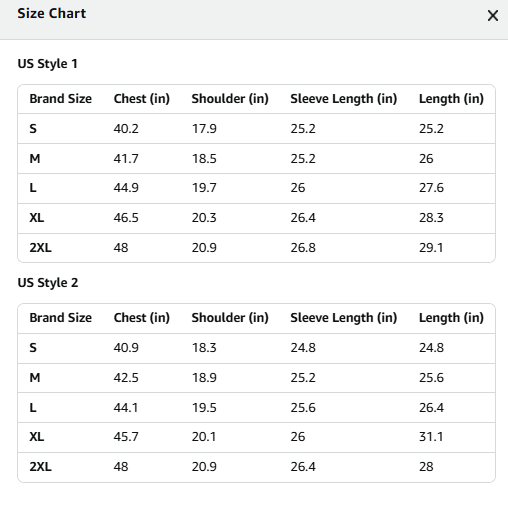Click Style 2 Shoulder (in) column header
Viewport: 508px width, 508px height.
click(x=230, y=318)
